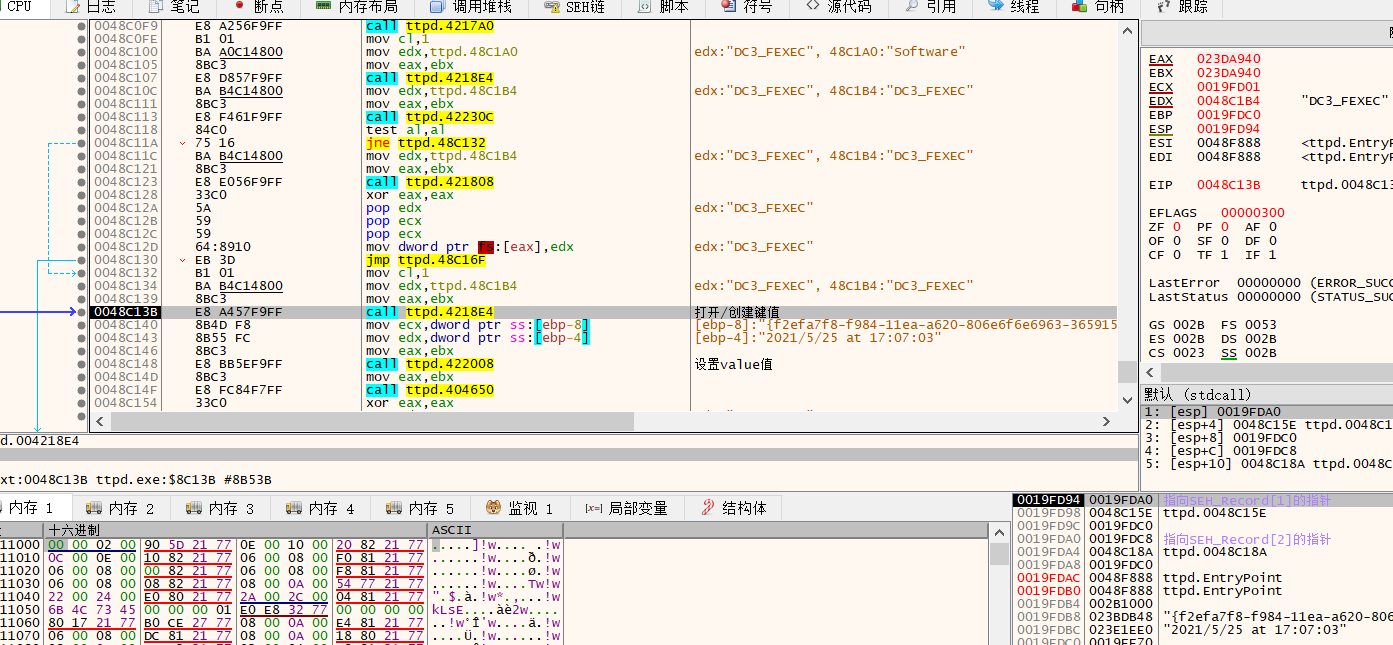Screen dimensions: 1393x645
Task: Select the ECX register value 0019FD01
Action: point(1230,87)
